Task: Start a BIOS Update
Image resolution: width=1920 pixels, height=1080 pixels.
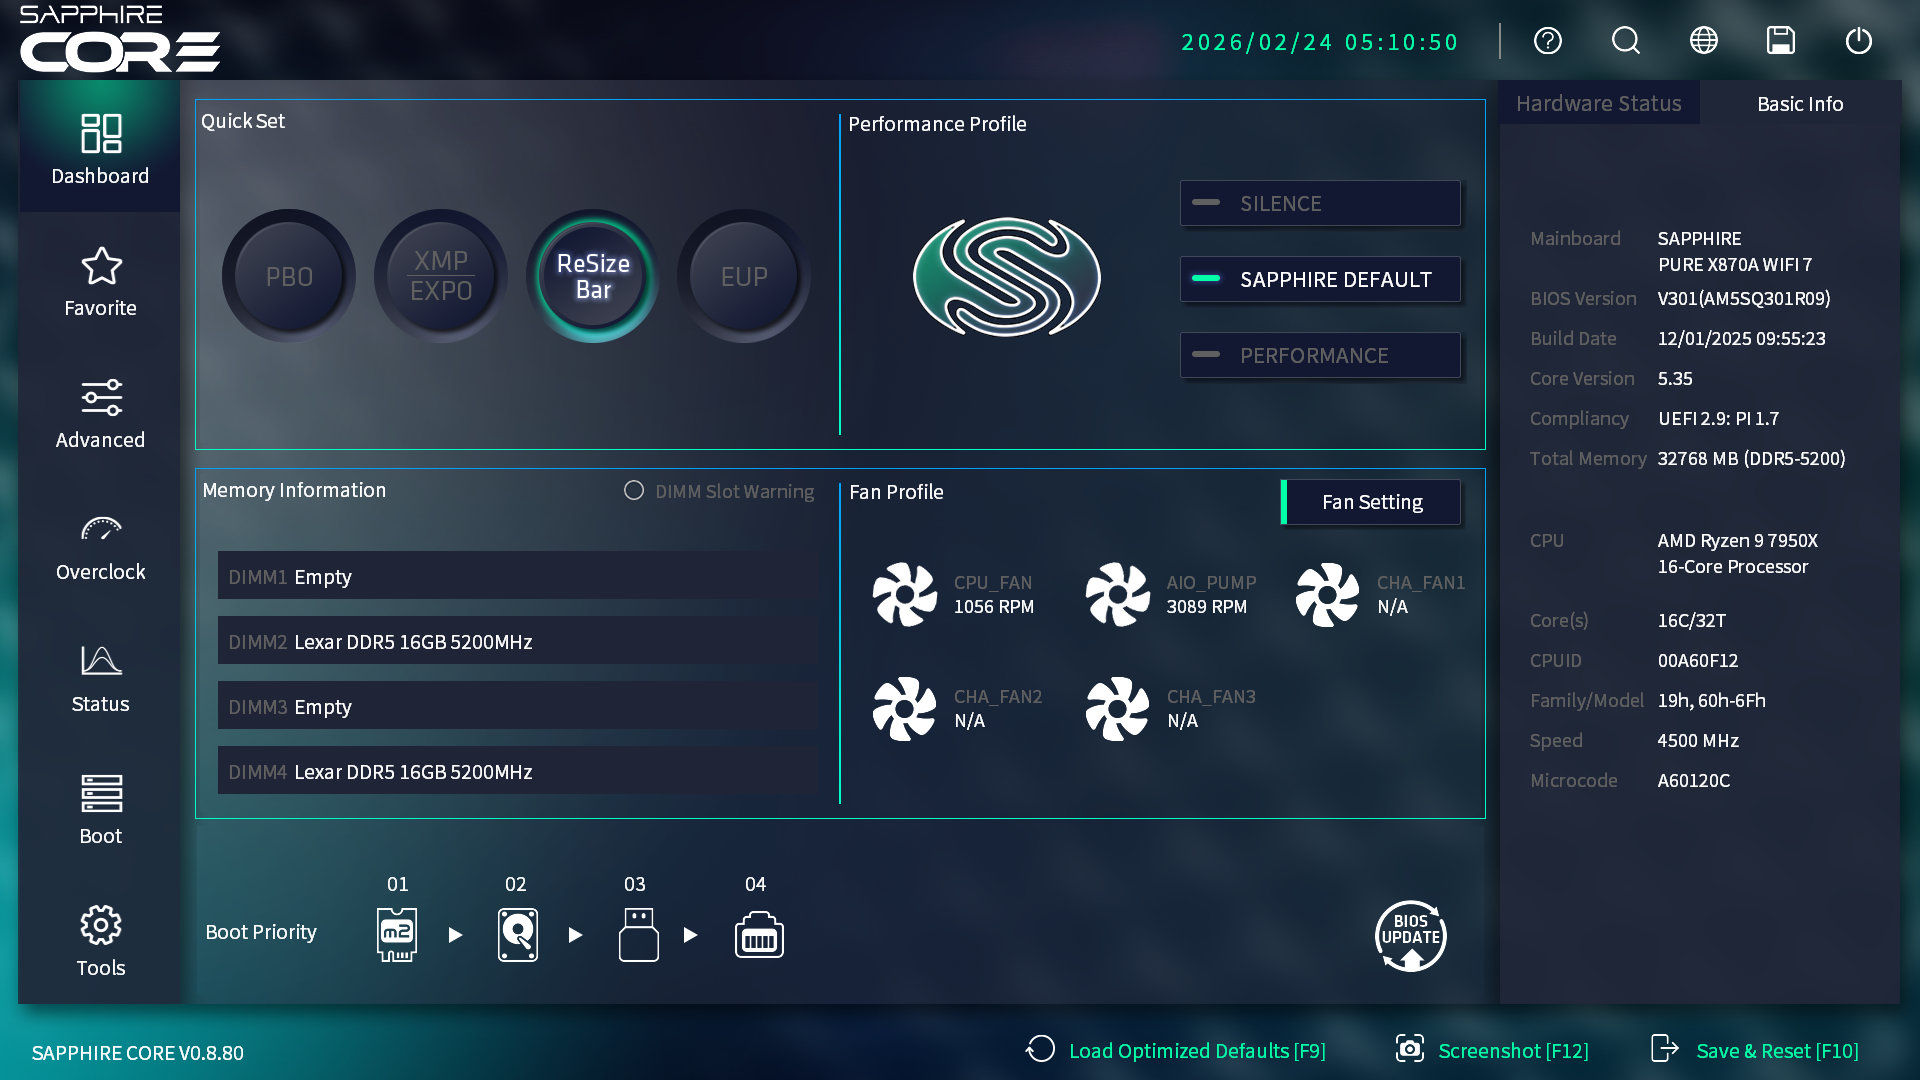Action: (1410, 935)
